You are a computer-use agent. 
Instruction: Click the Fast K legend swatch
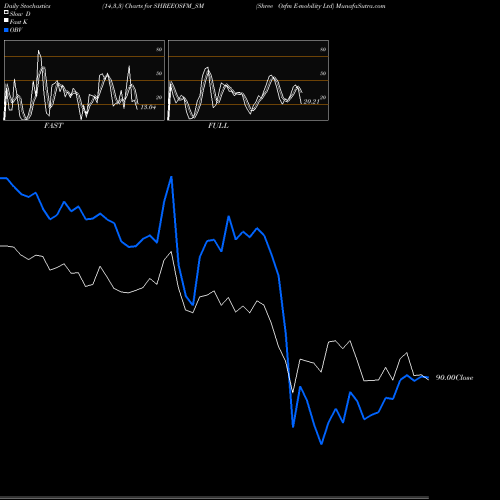6,20
